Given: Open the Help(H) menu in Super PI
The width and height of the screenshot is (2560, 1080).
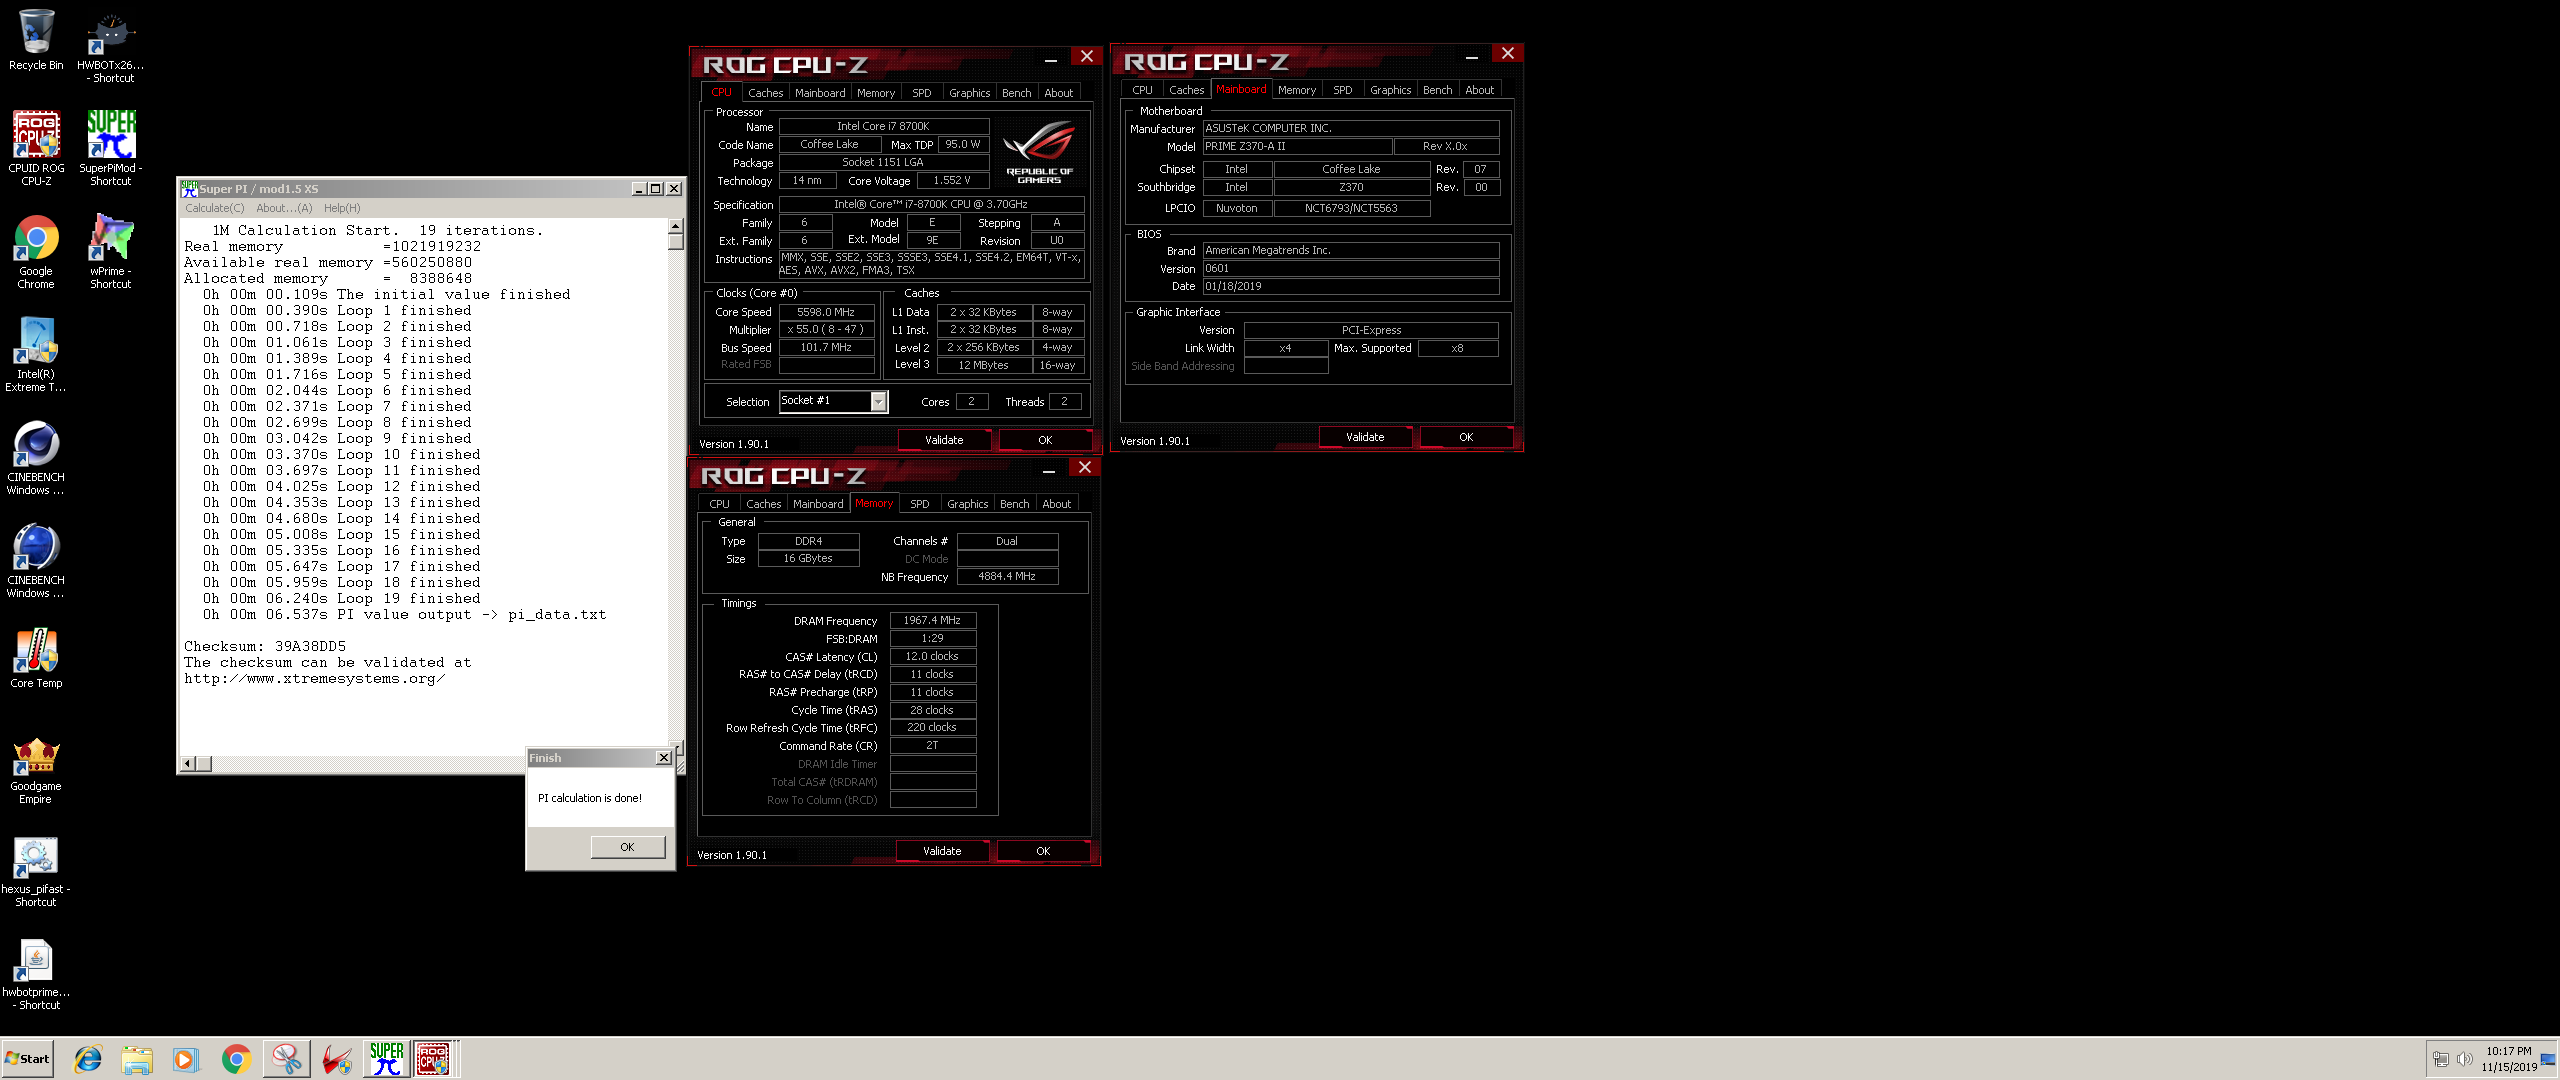Looking at the screenshot, I should (x=342, y=208).
